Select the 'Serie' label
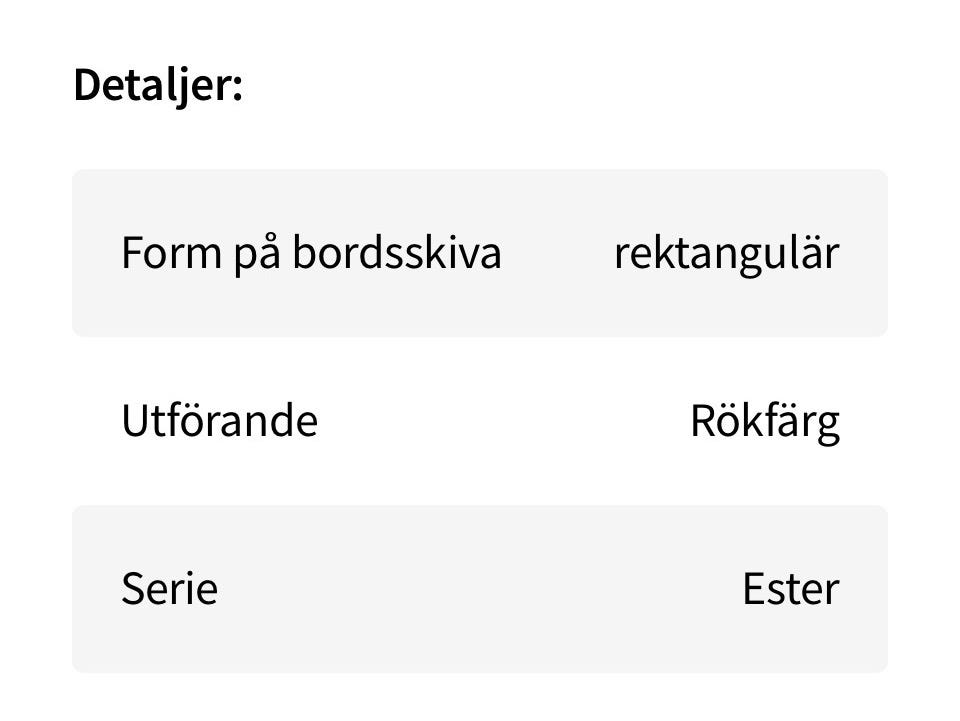Viewport: 960px width, 721px height. (x=169, y=590)
